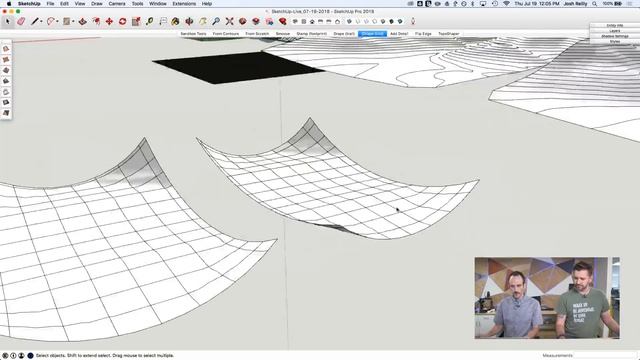This screenshot has height=360, width=640.
Task: Open the View menu
Action: click(80, 4)
